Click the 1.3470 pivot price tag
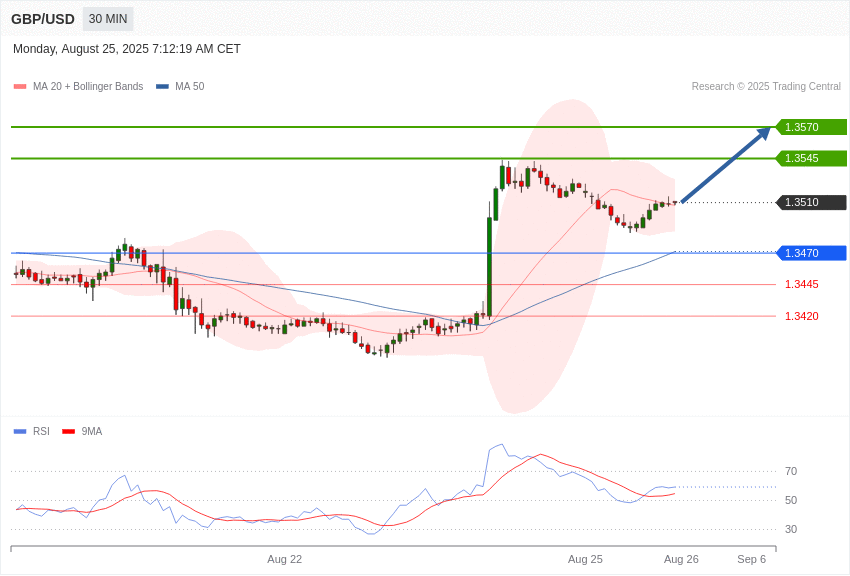Viewport: 850px width, 576px height. pos(812,253)
